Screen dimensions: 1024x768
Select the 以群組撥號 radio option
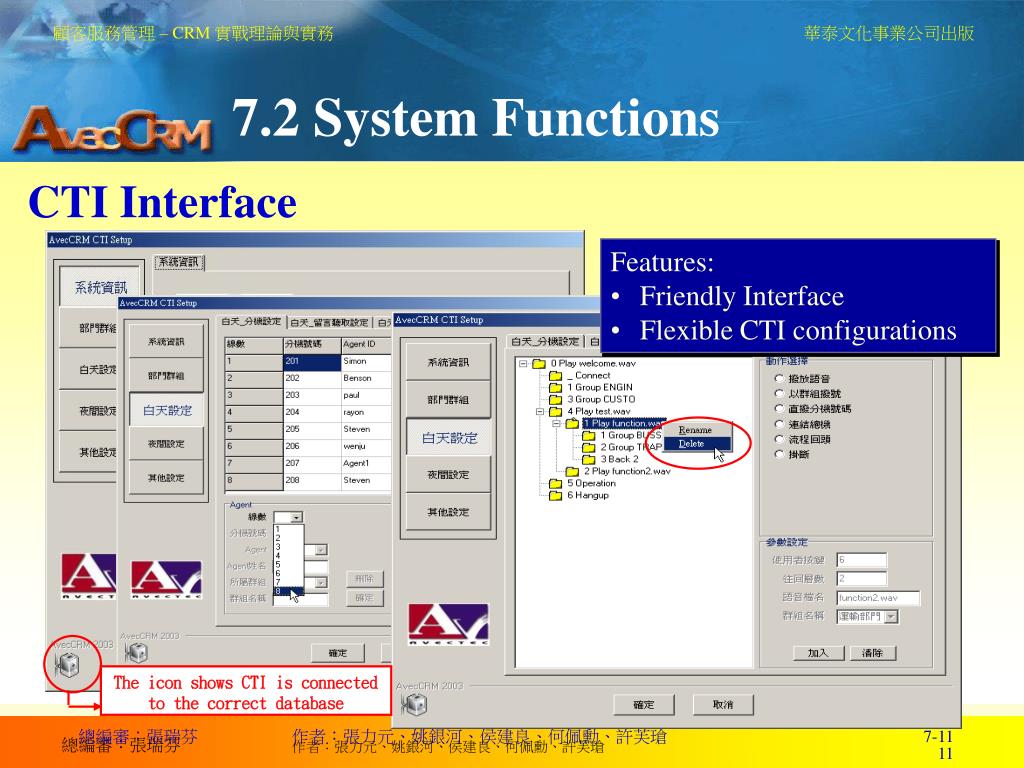coord(778,394)
